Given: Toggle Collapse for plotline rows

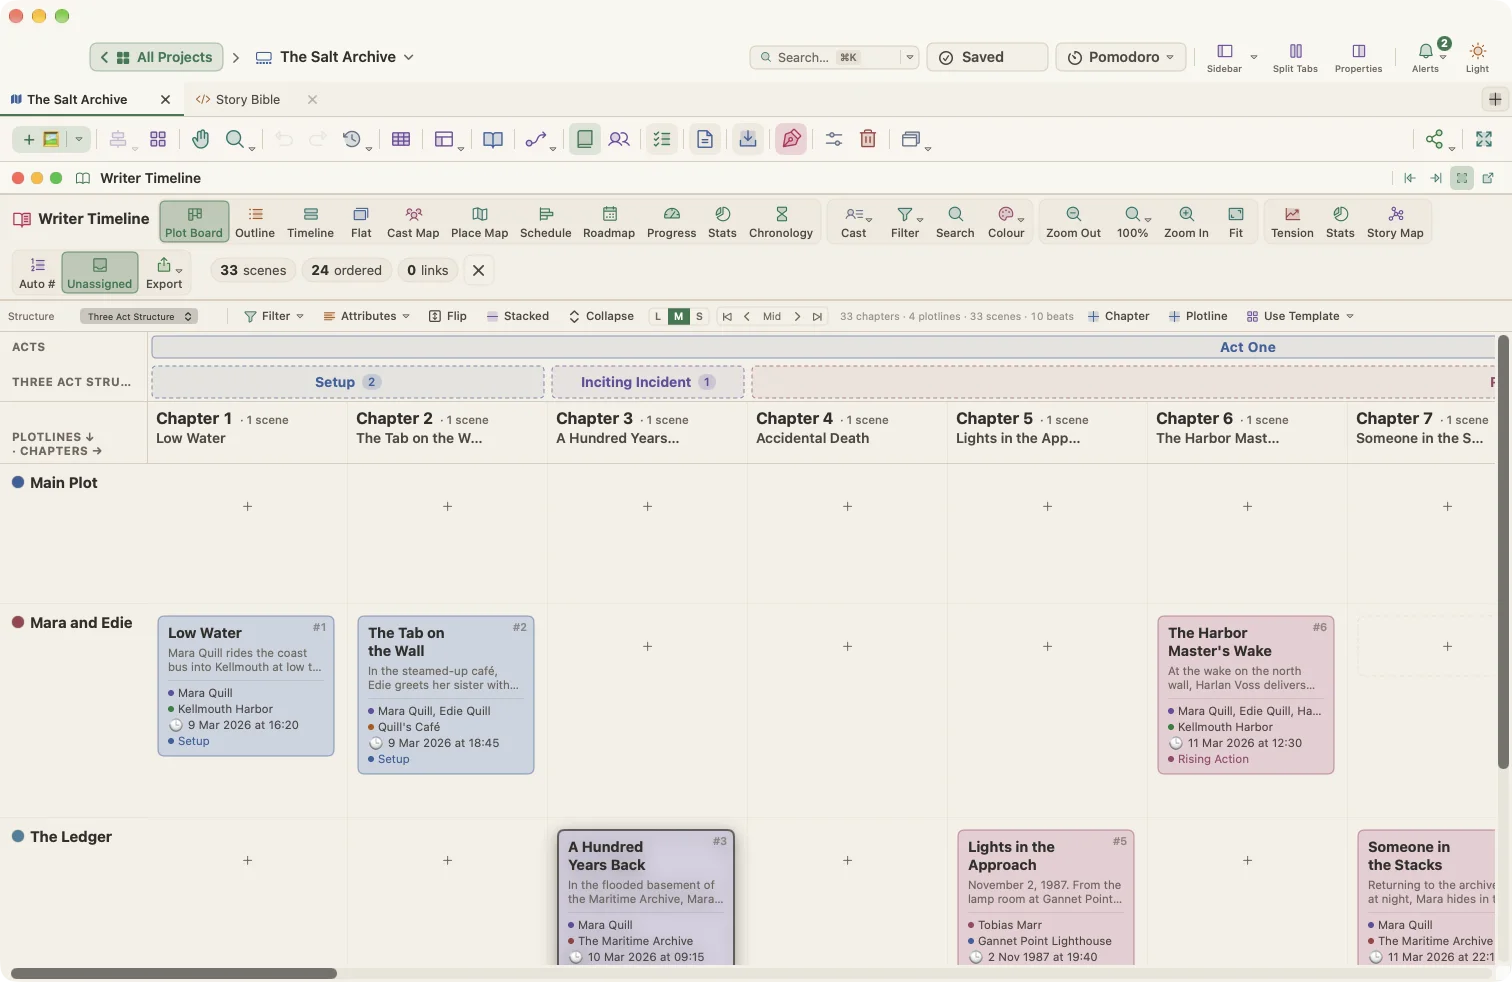Looking at the screenshot, I should click(x=601, y=316).
